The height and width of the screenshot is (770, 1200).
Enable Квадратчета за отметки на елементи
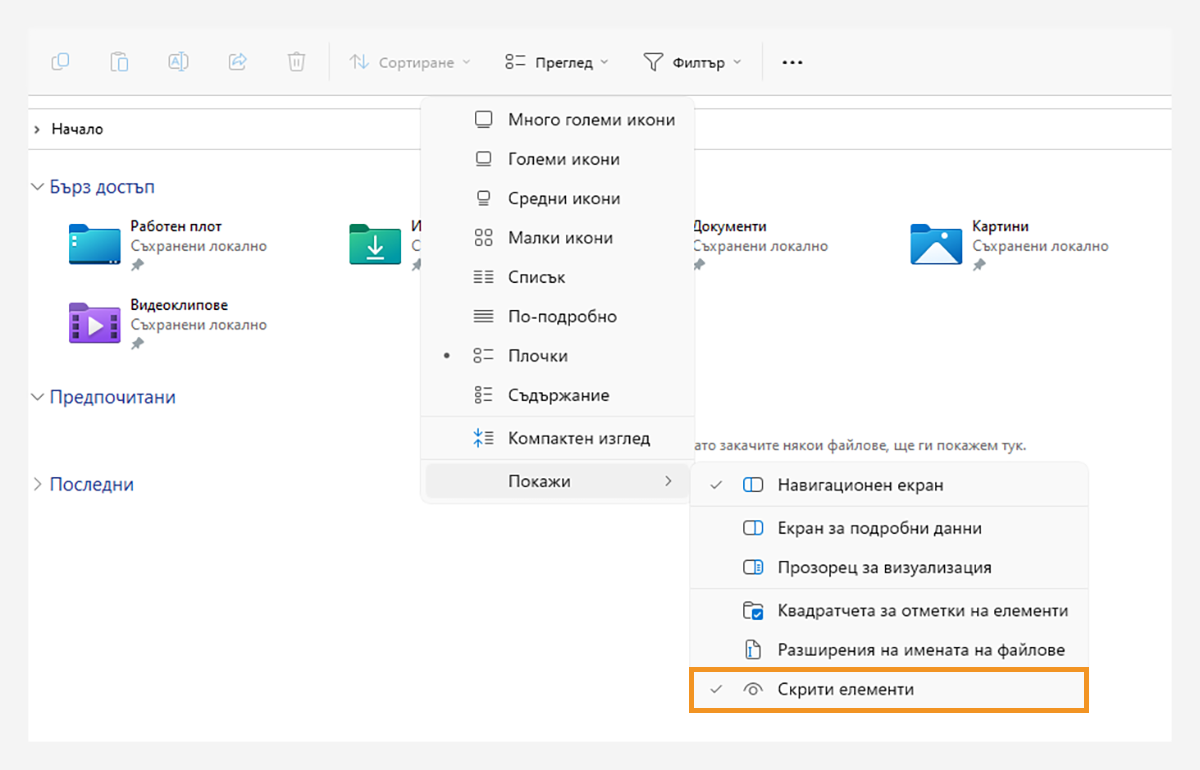(922, 611)
